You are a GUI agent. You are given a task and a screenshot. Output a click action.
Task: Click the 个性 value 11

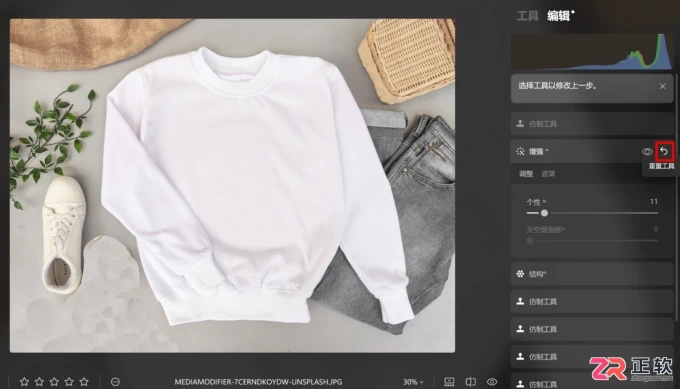pos(654,202)
